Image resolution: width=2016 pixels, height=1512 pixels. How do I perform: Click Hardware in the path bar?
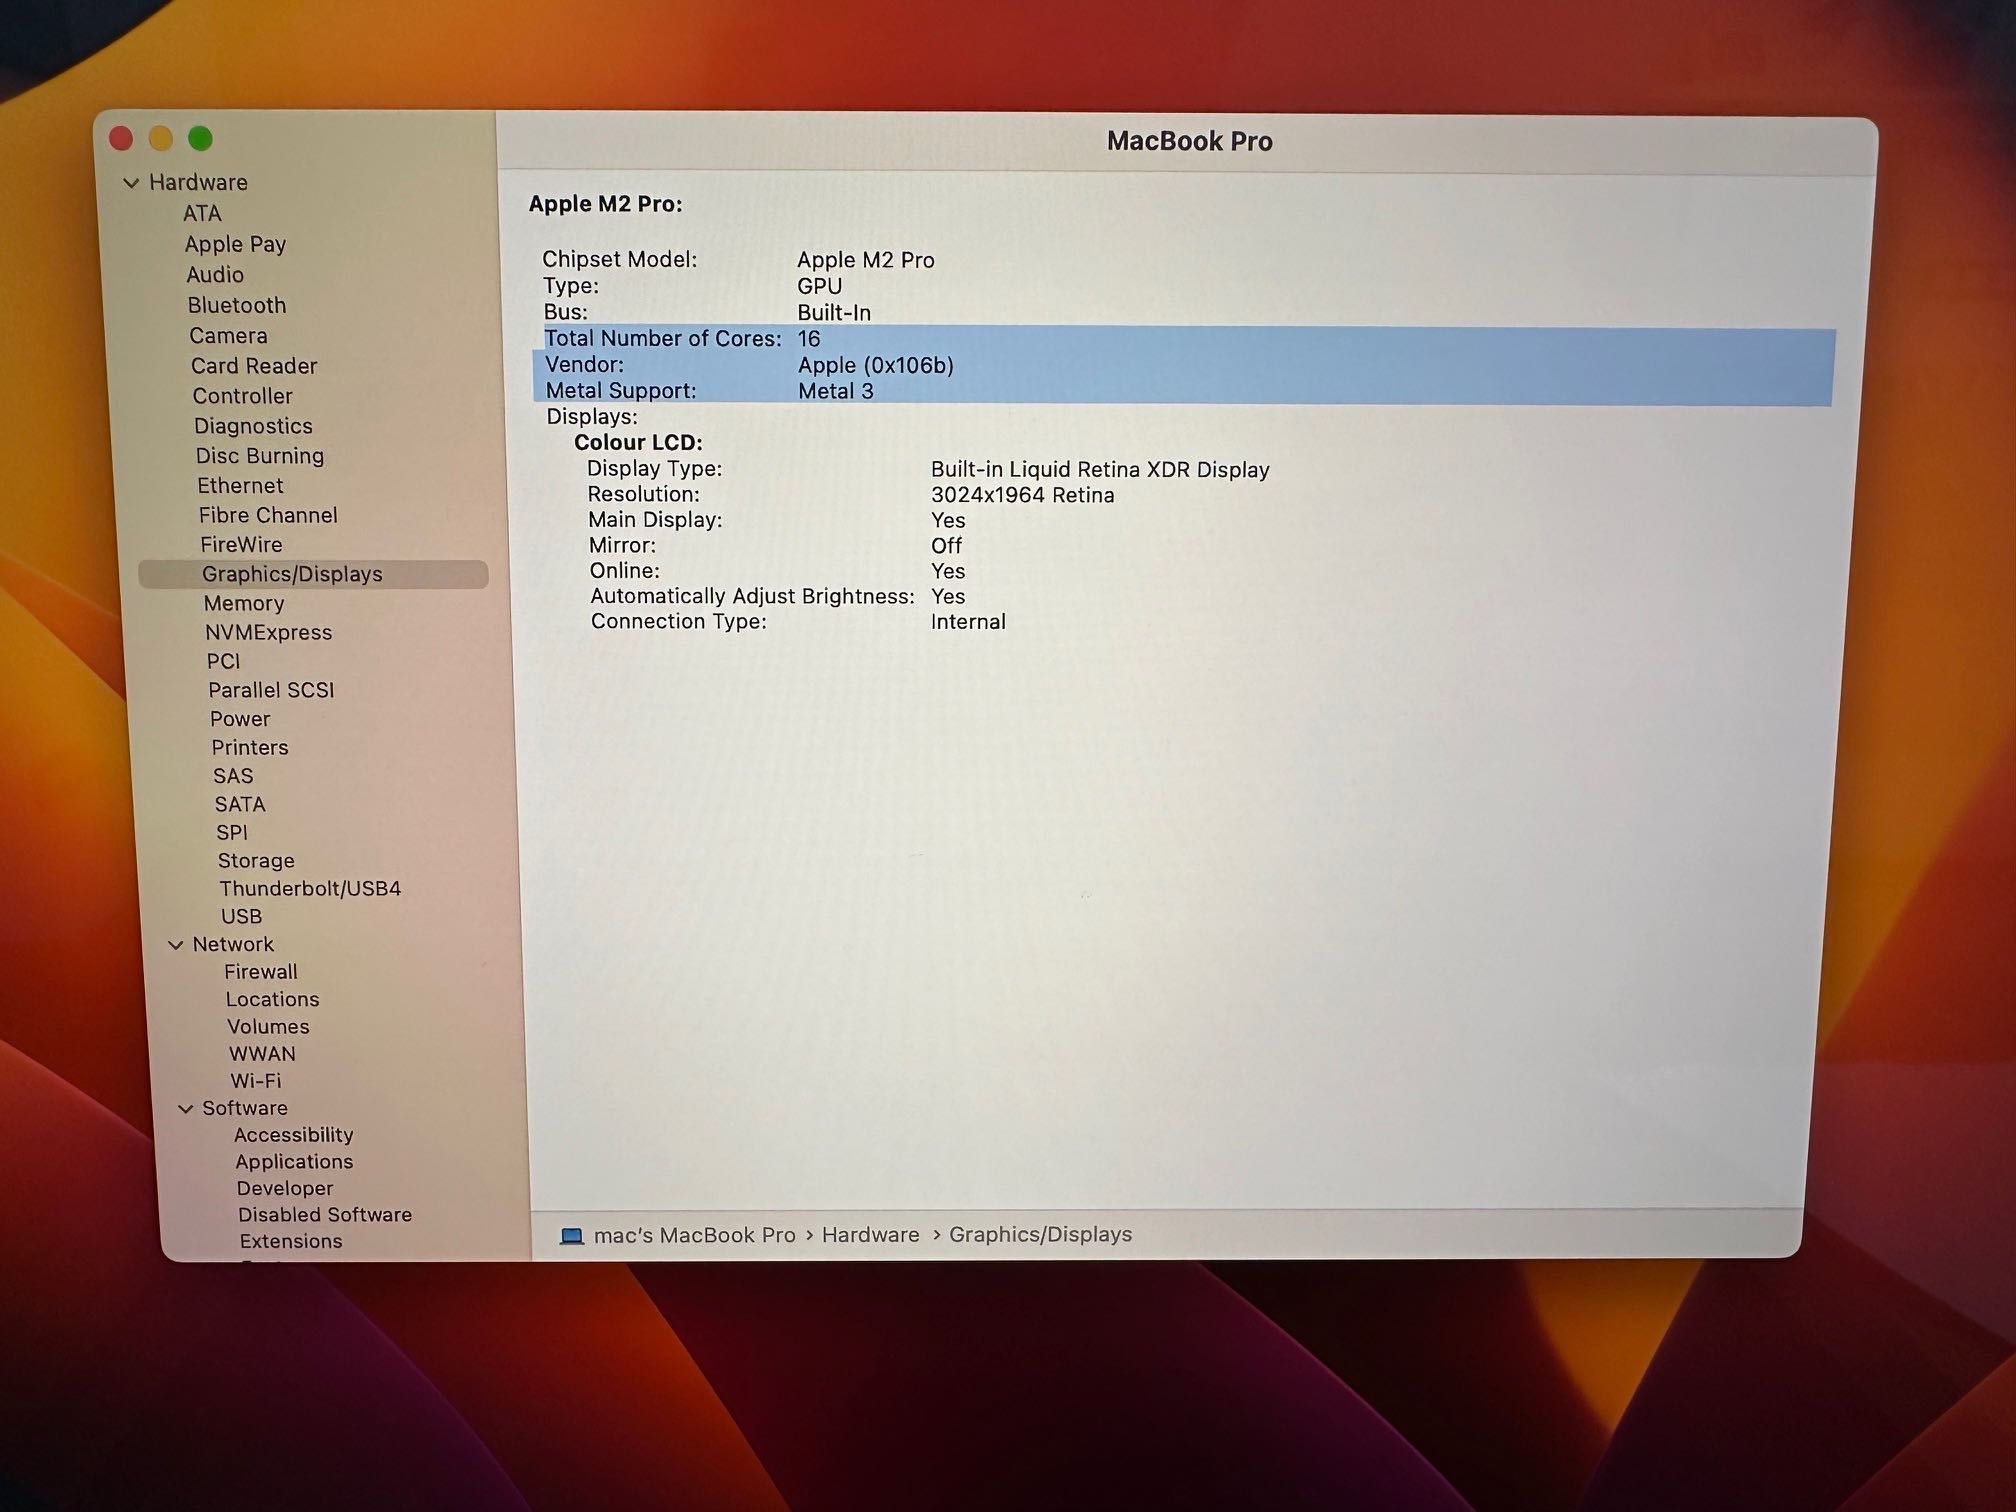(x=870, y=1235)
